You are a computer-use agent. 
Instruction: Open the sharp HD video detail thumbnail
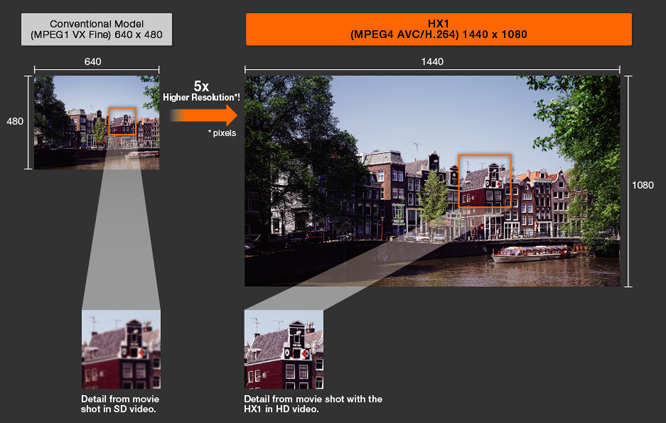(283, 349)
